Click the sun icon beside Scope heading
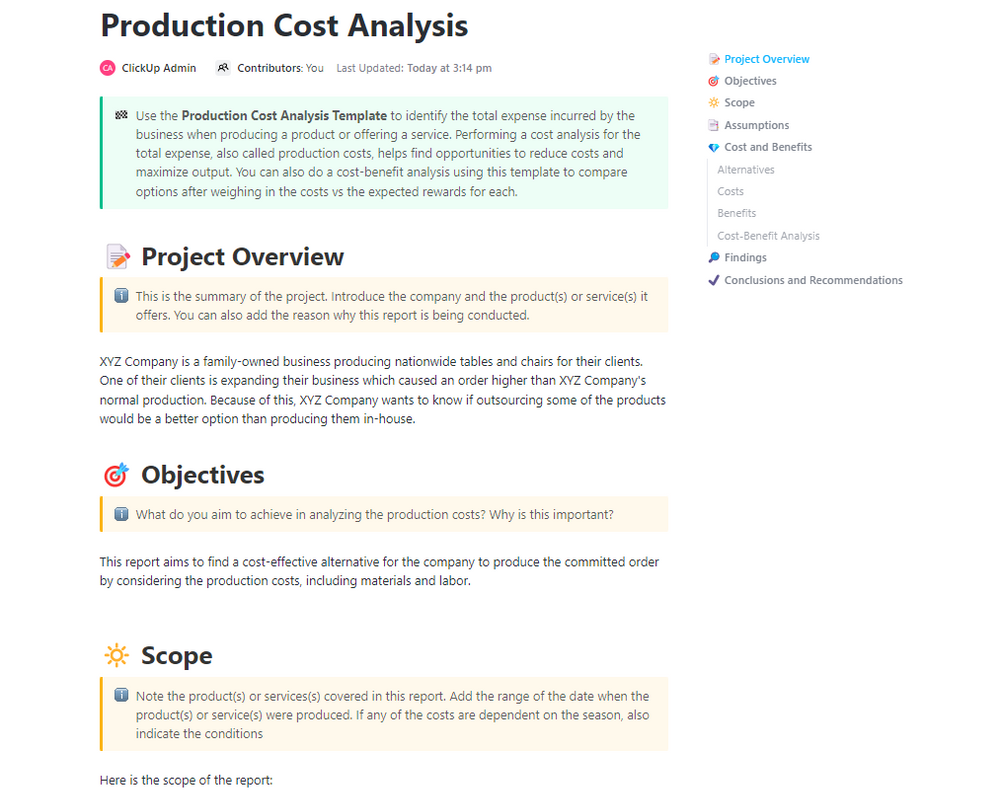Viewport: 1000px width, 808px height. (116, 656)
